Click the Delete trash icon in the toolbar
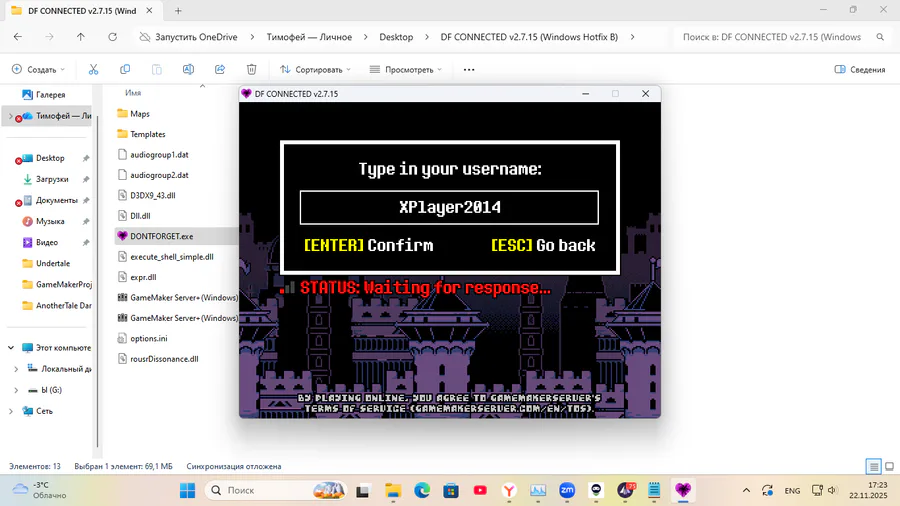The width and height of the screenshot is (900, 506). 251,69
